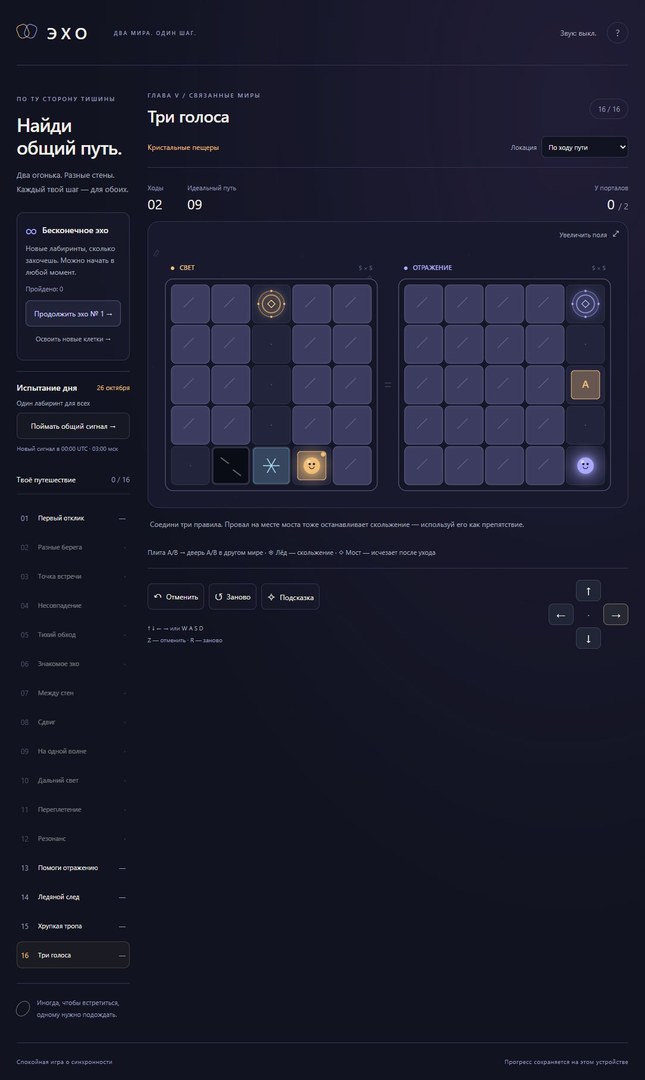Click the ice snowflake tile

271,466
